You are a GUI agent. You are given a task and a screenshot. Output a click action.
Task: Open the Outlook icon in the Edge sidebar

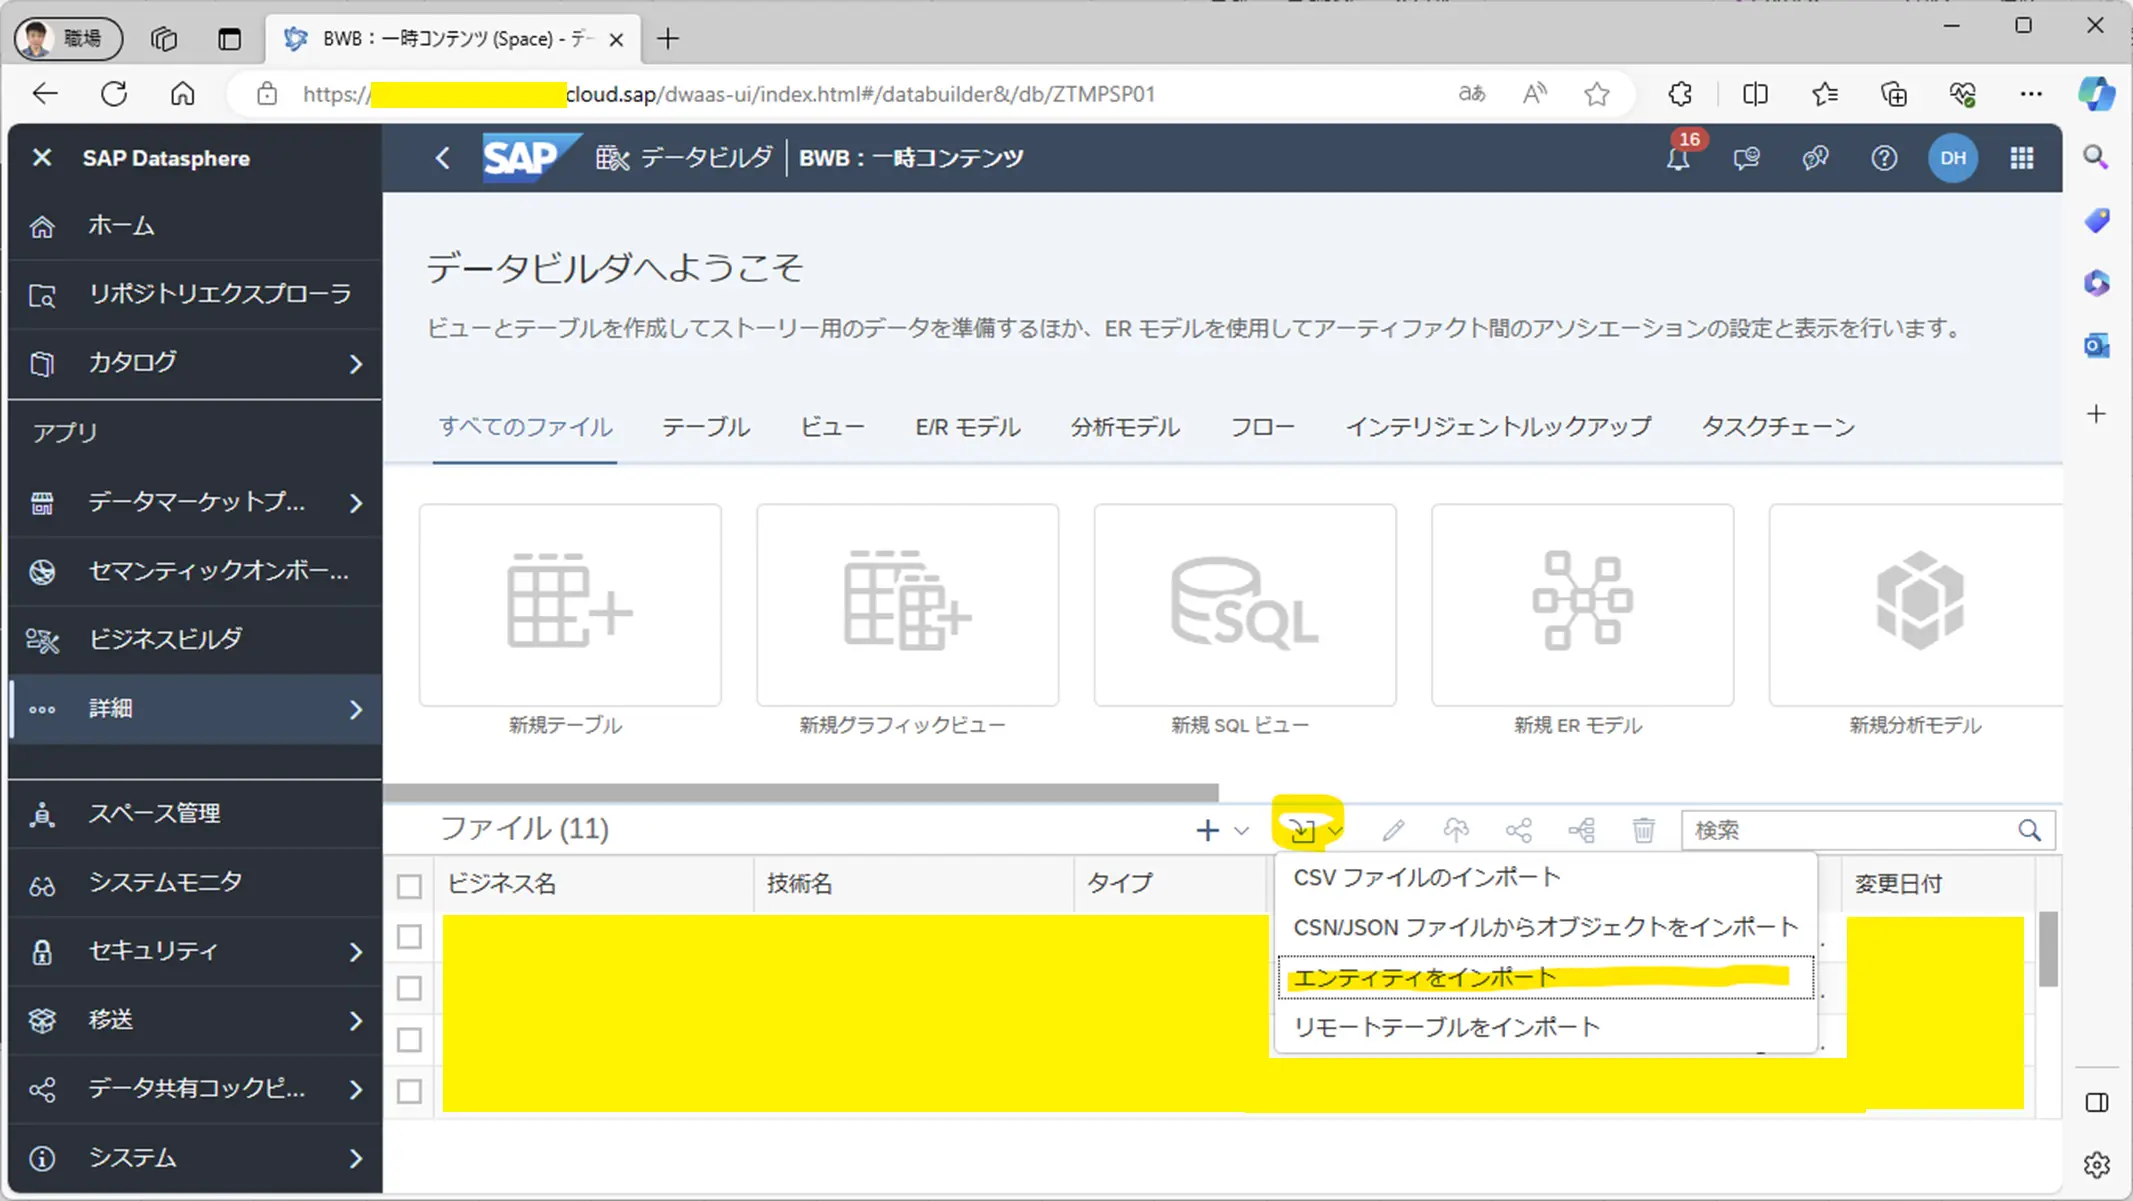[2096, 346]
